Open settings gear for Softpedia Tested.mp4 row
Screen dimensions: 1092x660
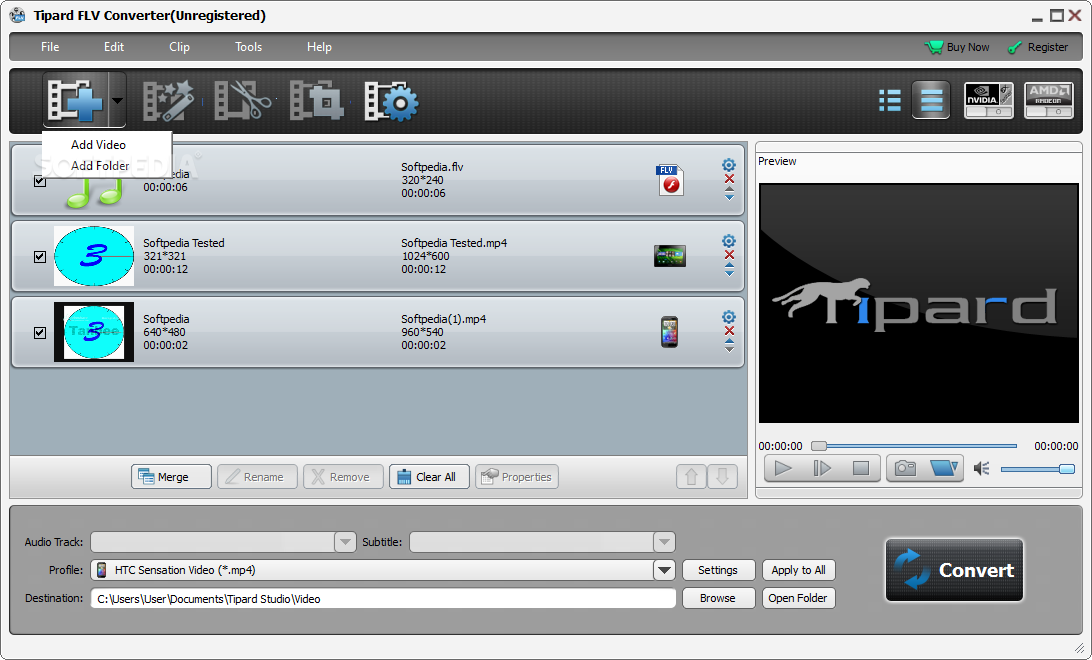point(728,241)
